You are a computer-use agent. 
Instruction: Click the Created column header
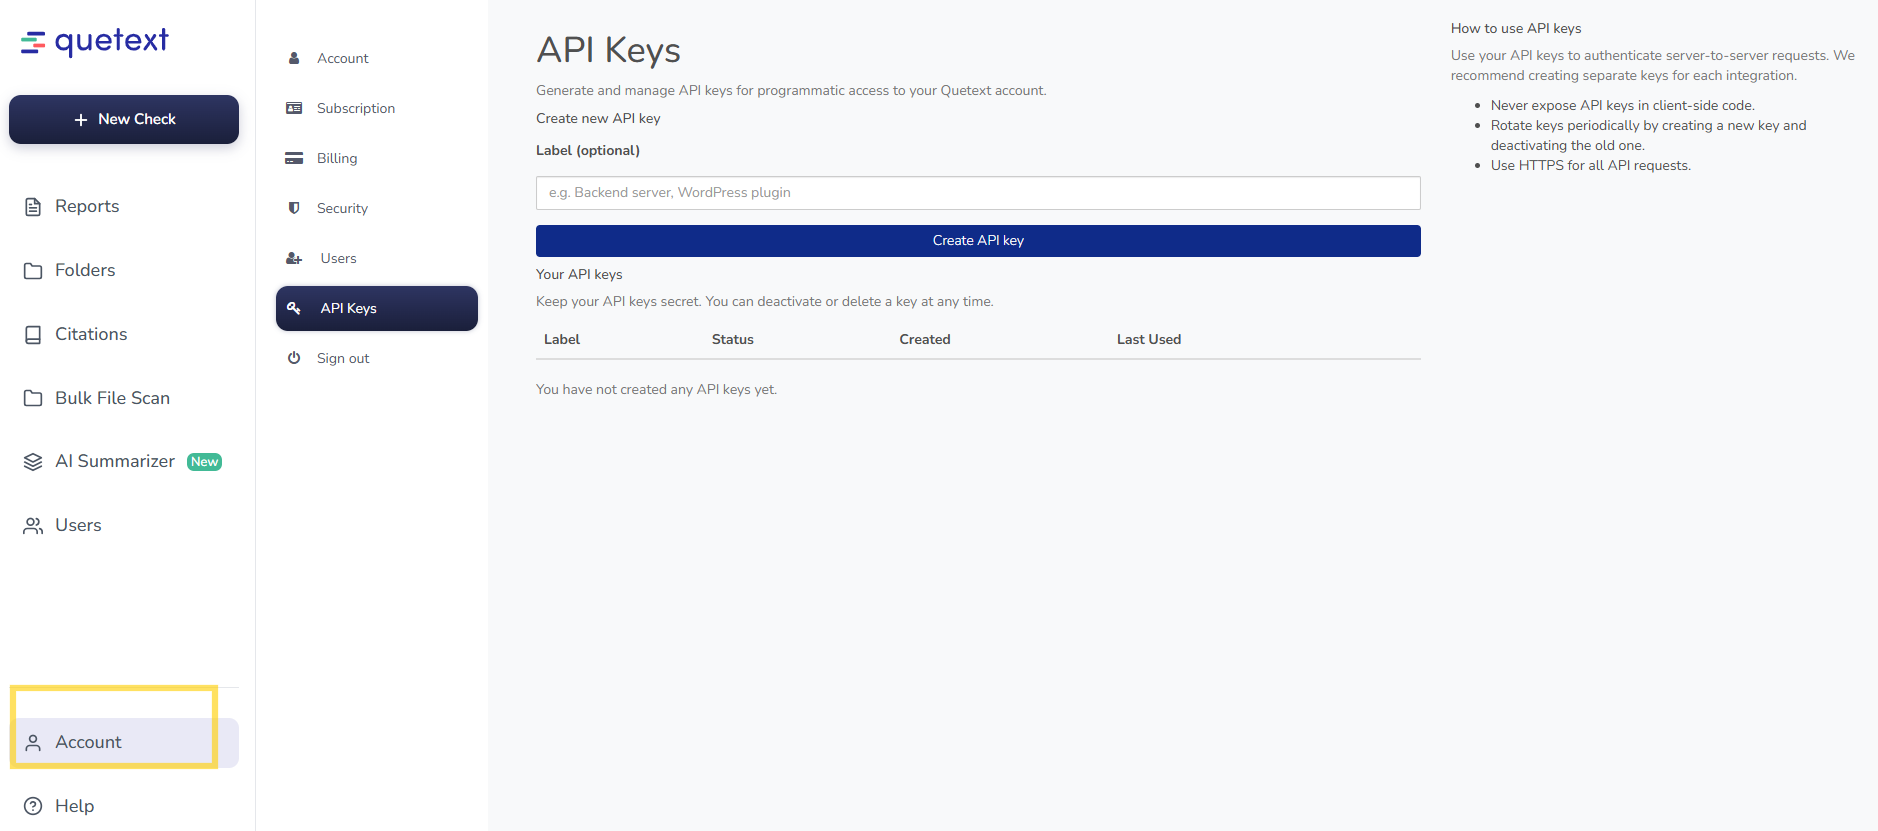[924, 339]
